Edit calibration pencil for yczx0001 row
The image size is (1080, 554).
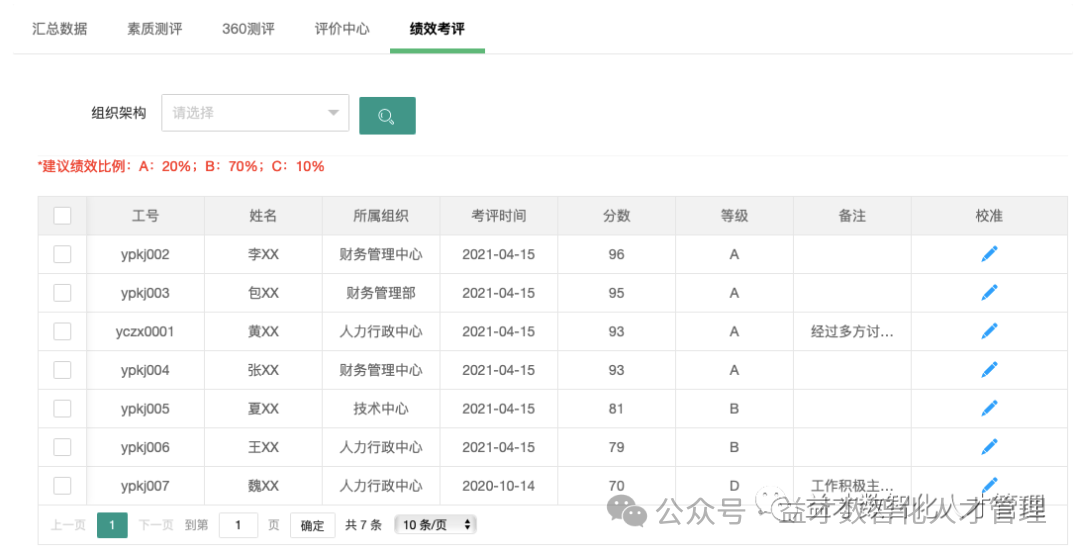[x=989, y=331]
